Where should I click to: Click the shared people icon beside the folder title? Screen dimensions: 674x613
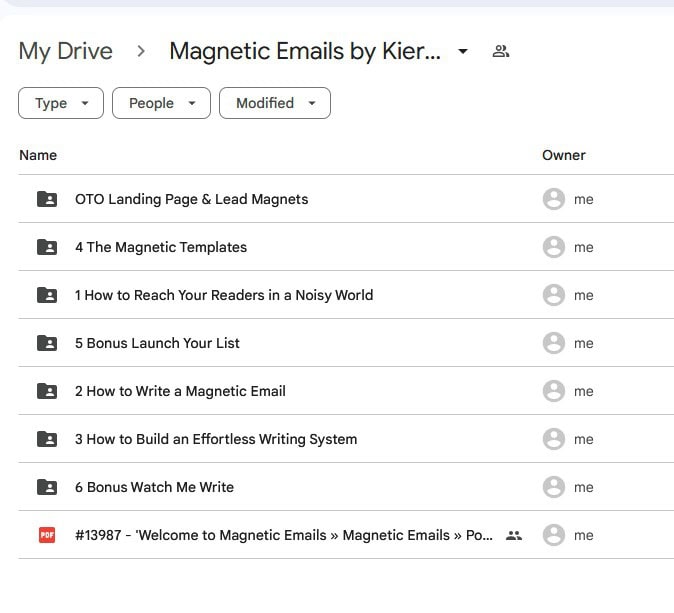pos(501,51)
